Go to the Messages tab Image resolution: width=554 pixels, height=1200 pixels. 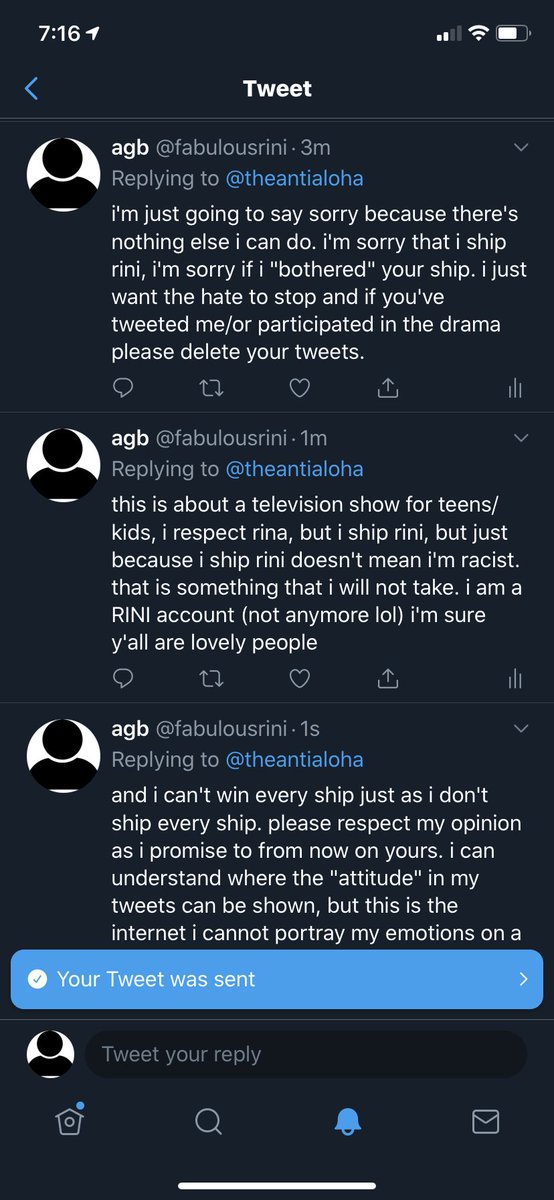pyautogui.click(x=485, y=1122)
